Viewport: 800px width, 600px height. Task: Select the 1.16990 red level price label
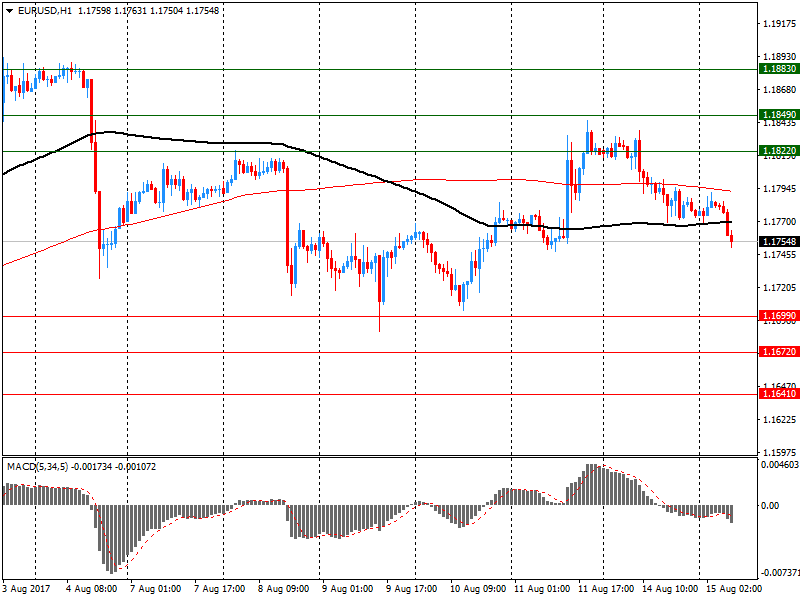pos(779,316)
